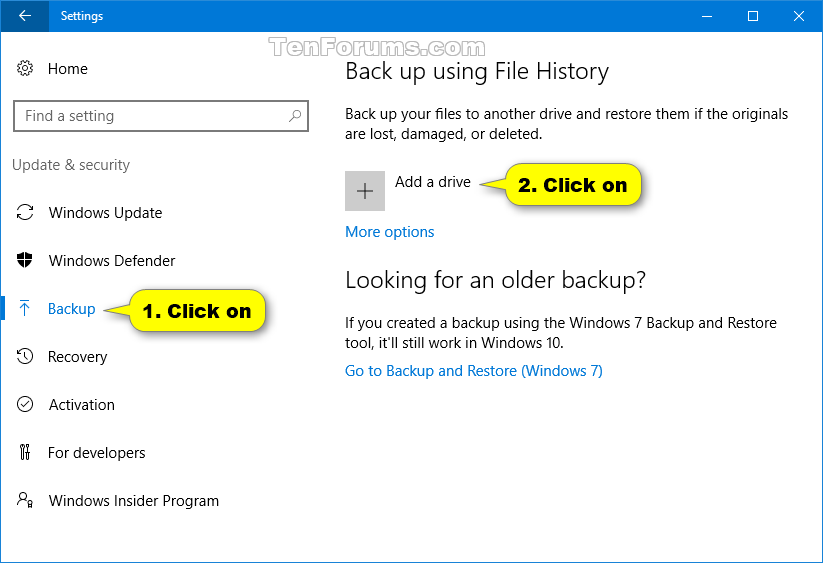823x563 pixels.
Task: Open the More options link
Action: pos(389,232)
